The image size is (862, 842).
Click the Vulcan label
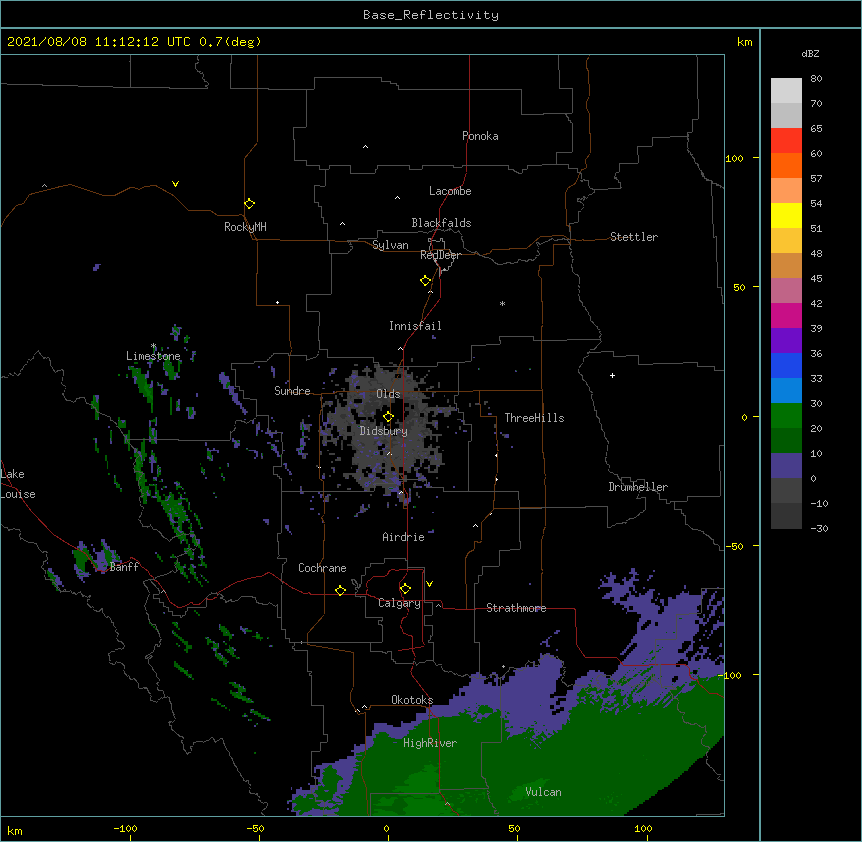click(543, 792)
